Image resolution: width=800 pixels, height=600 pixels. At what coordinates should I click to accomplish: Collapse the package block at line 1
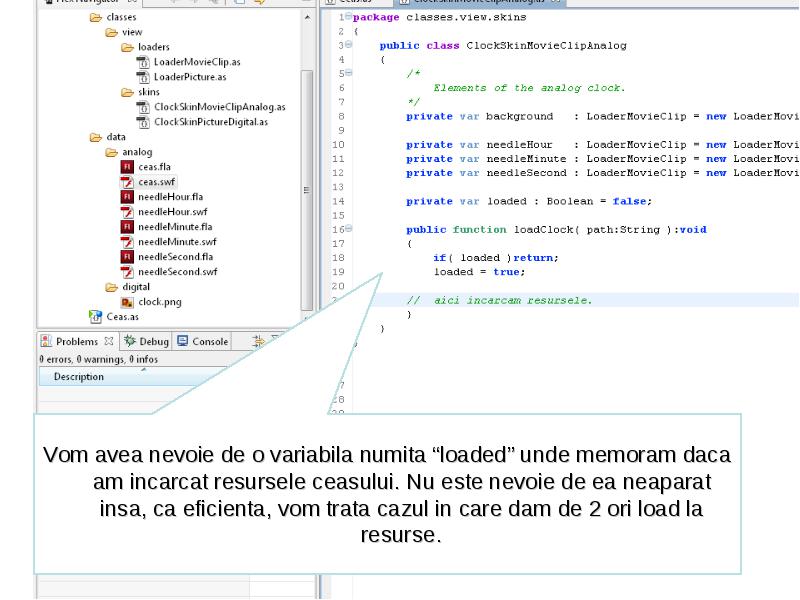pos(348,16)
